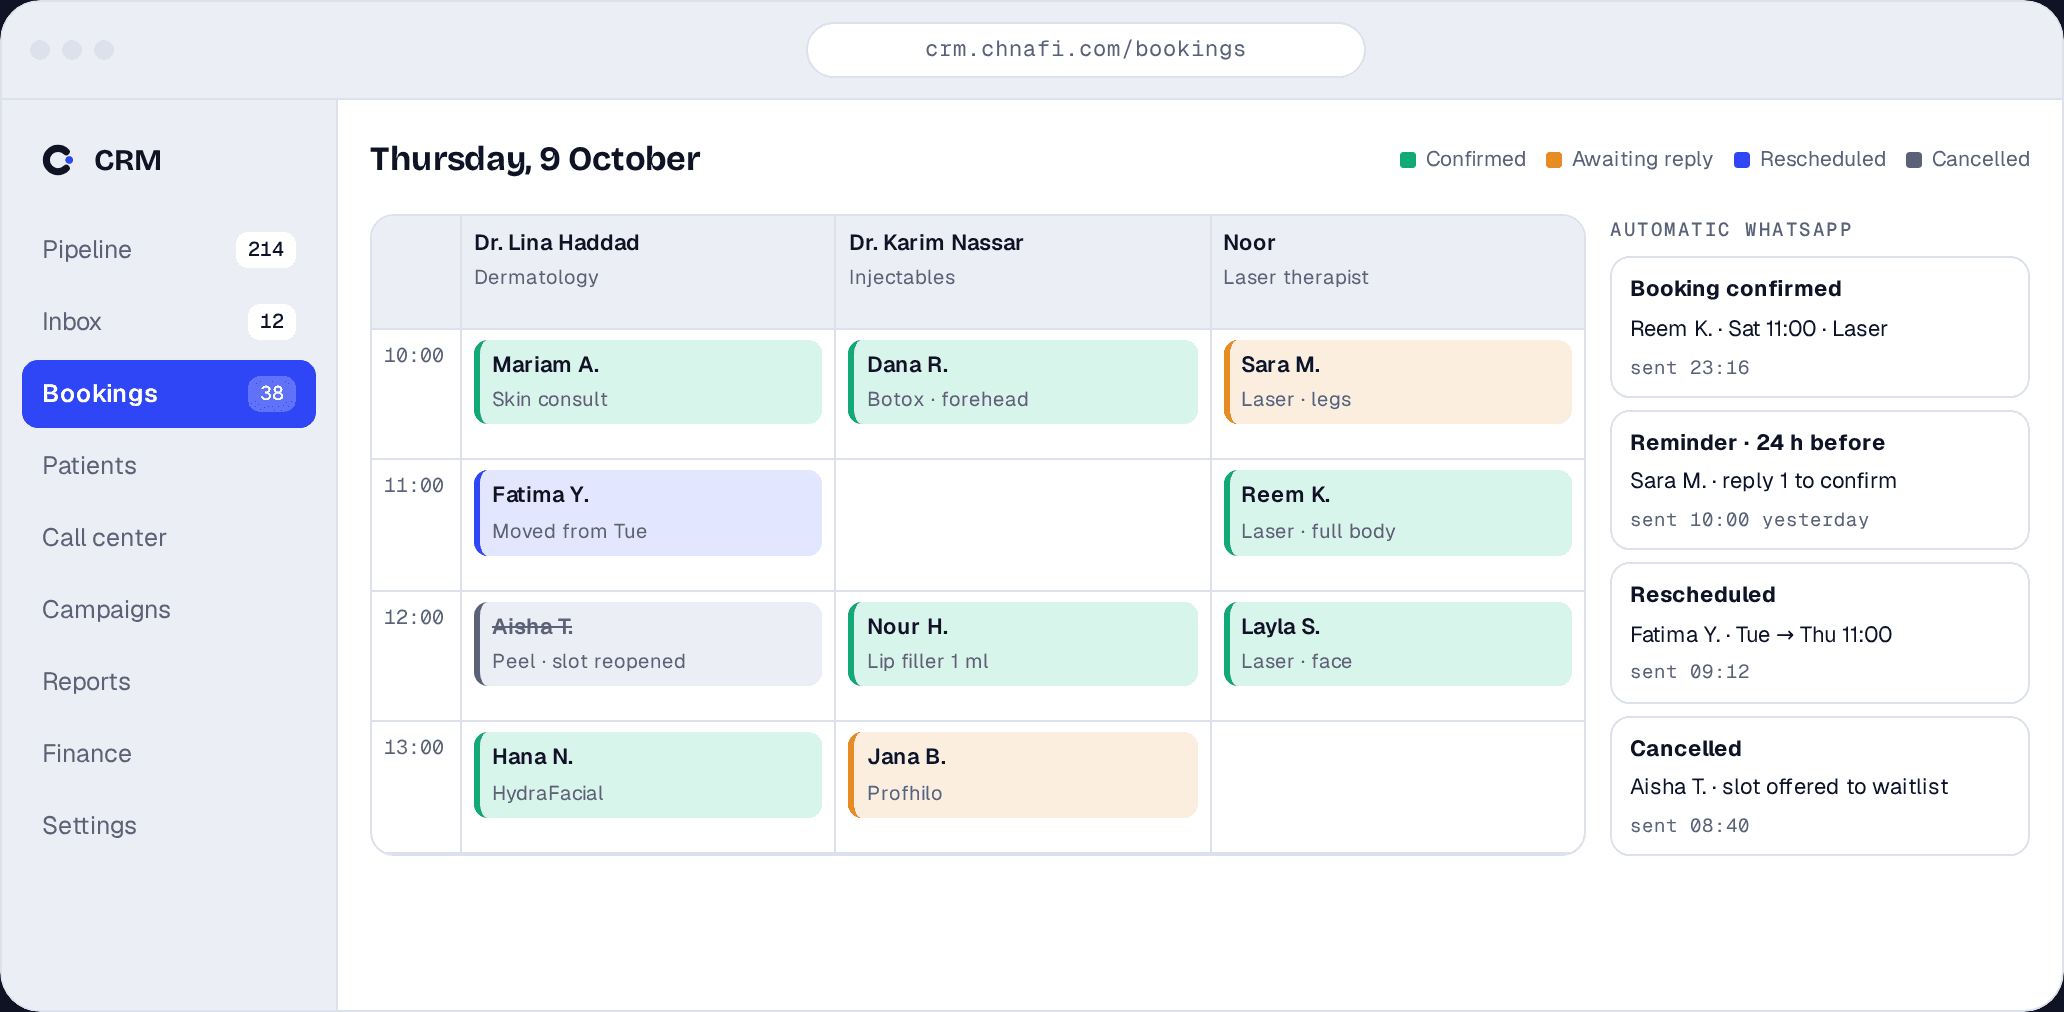Image resolution: width=2064 pixels, height=1012 pixels.
Task: Select the Dr. Lina Haddad column header
Action: (x=648, y=272)
